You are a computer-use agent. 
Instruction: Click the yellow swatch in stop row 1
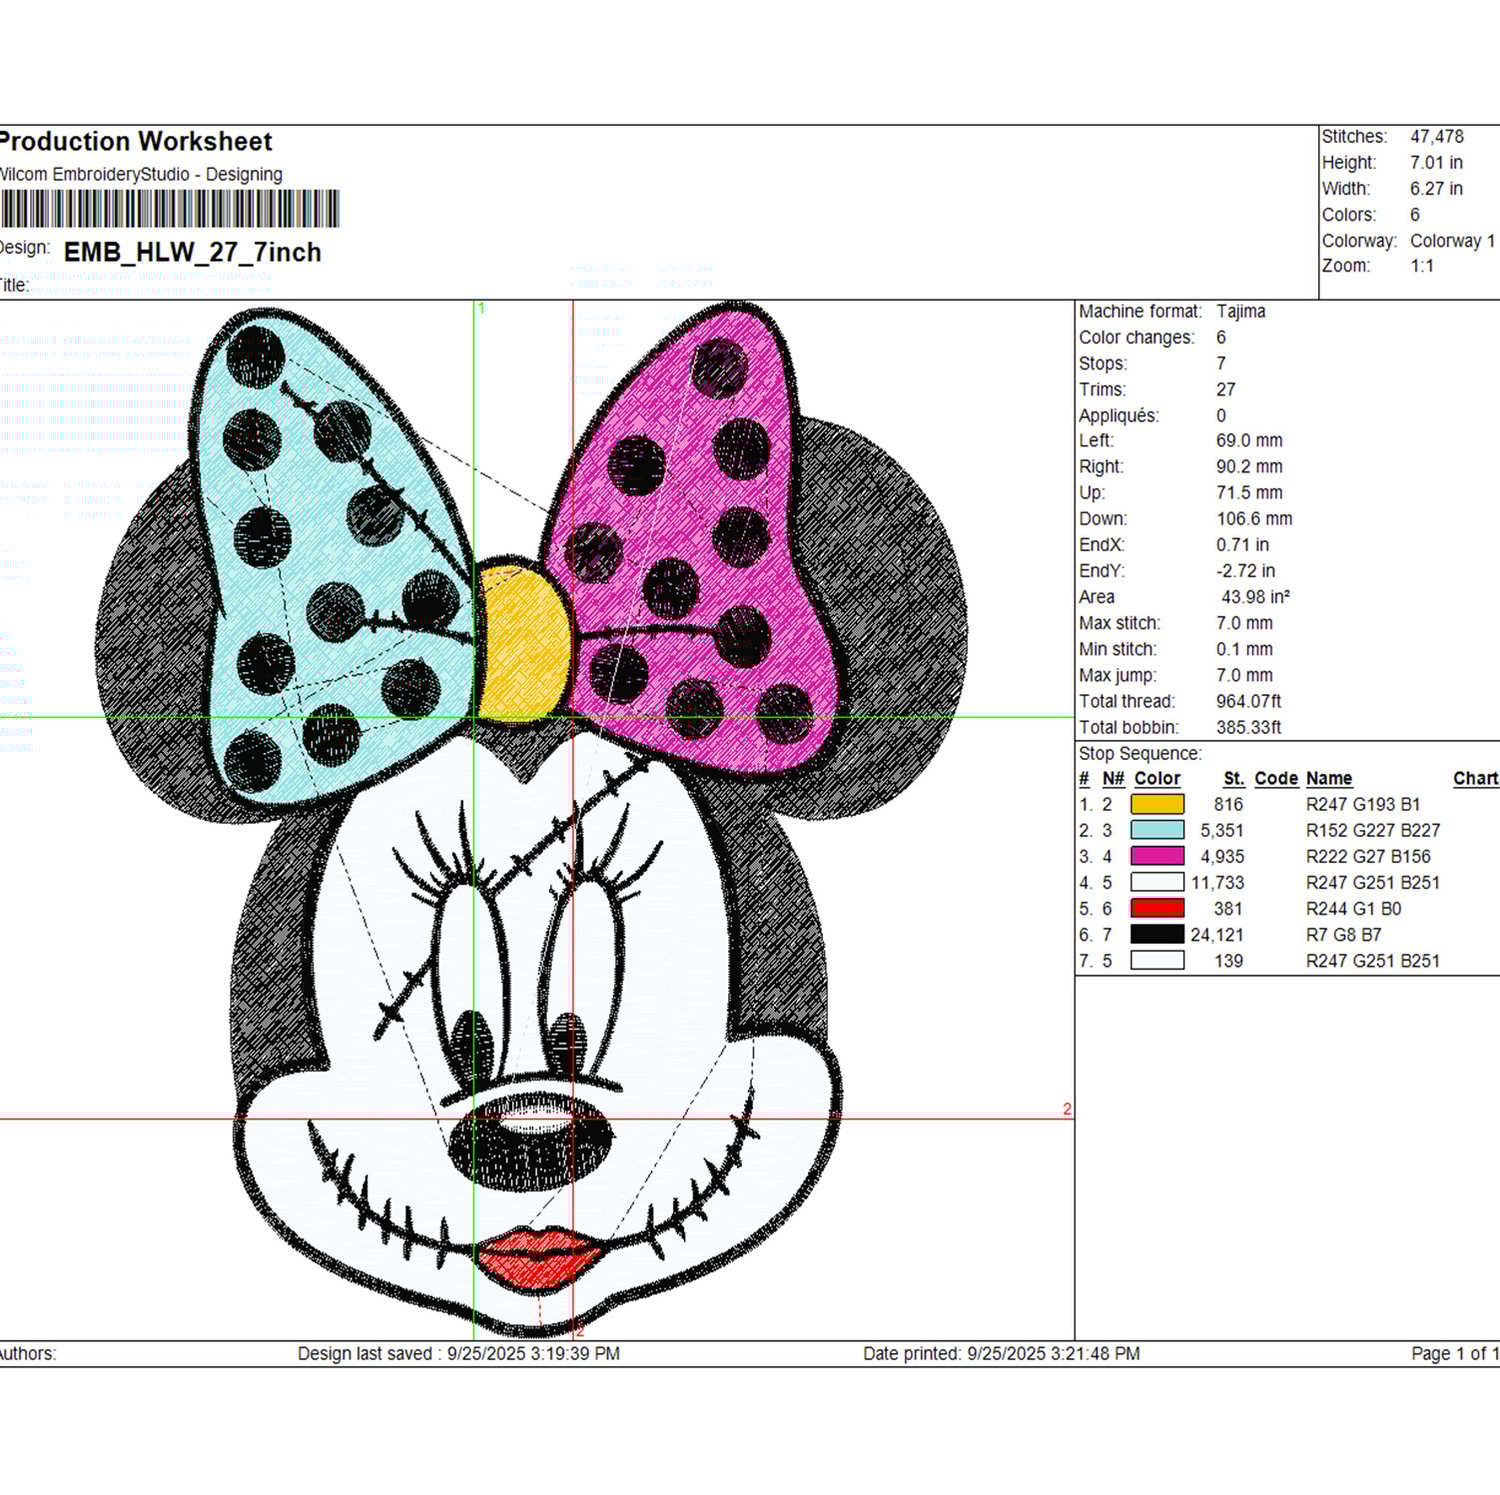[x=1157, y=804]
